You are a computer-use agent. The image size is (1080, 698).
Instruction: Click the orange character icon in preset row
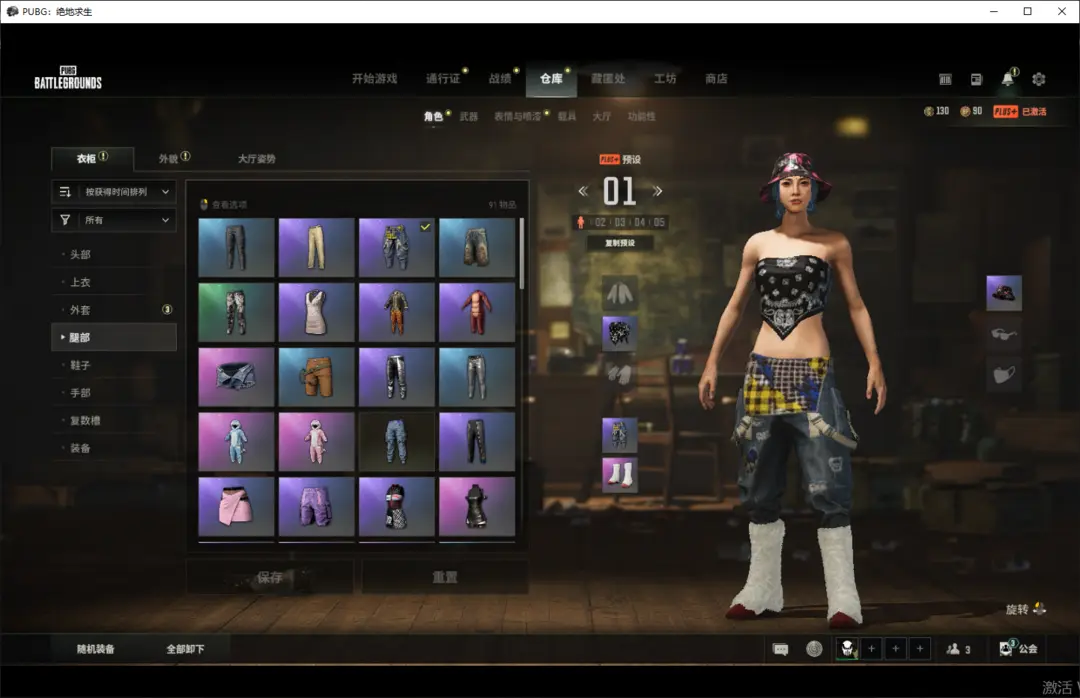[x=581, y=222]
